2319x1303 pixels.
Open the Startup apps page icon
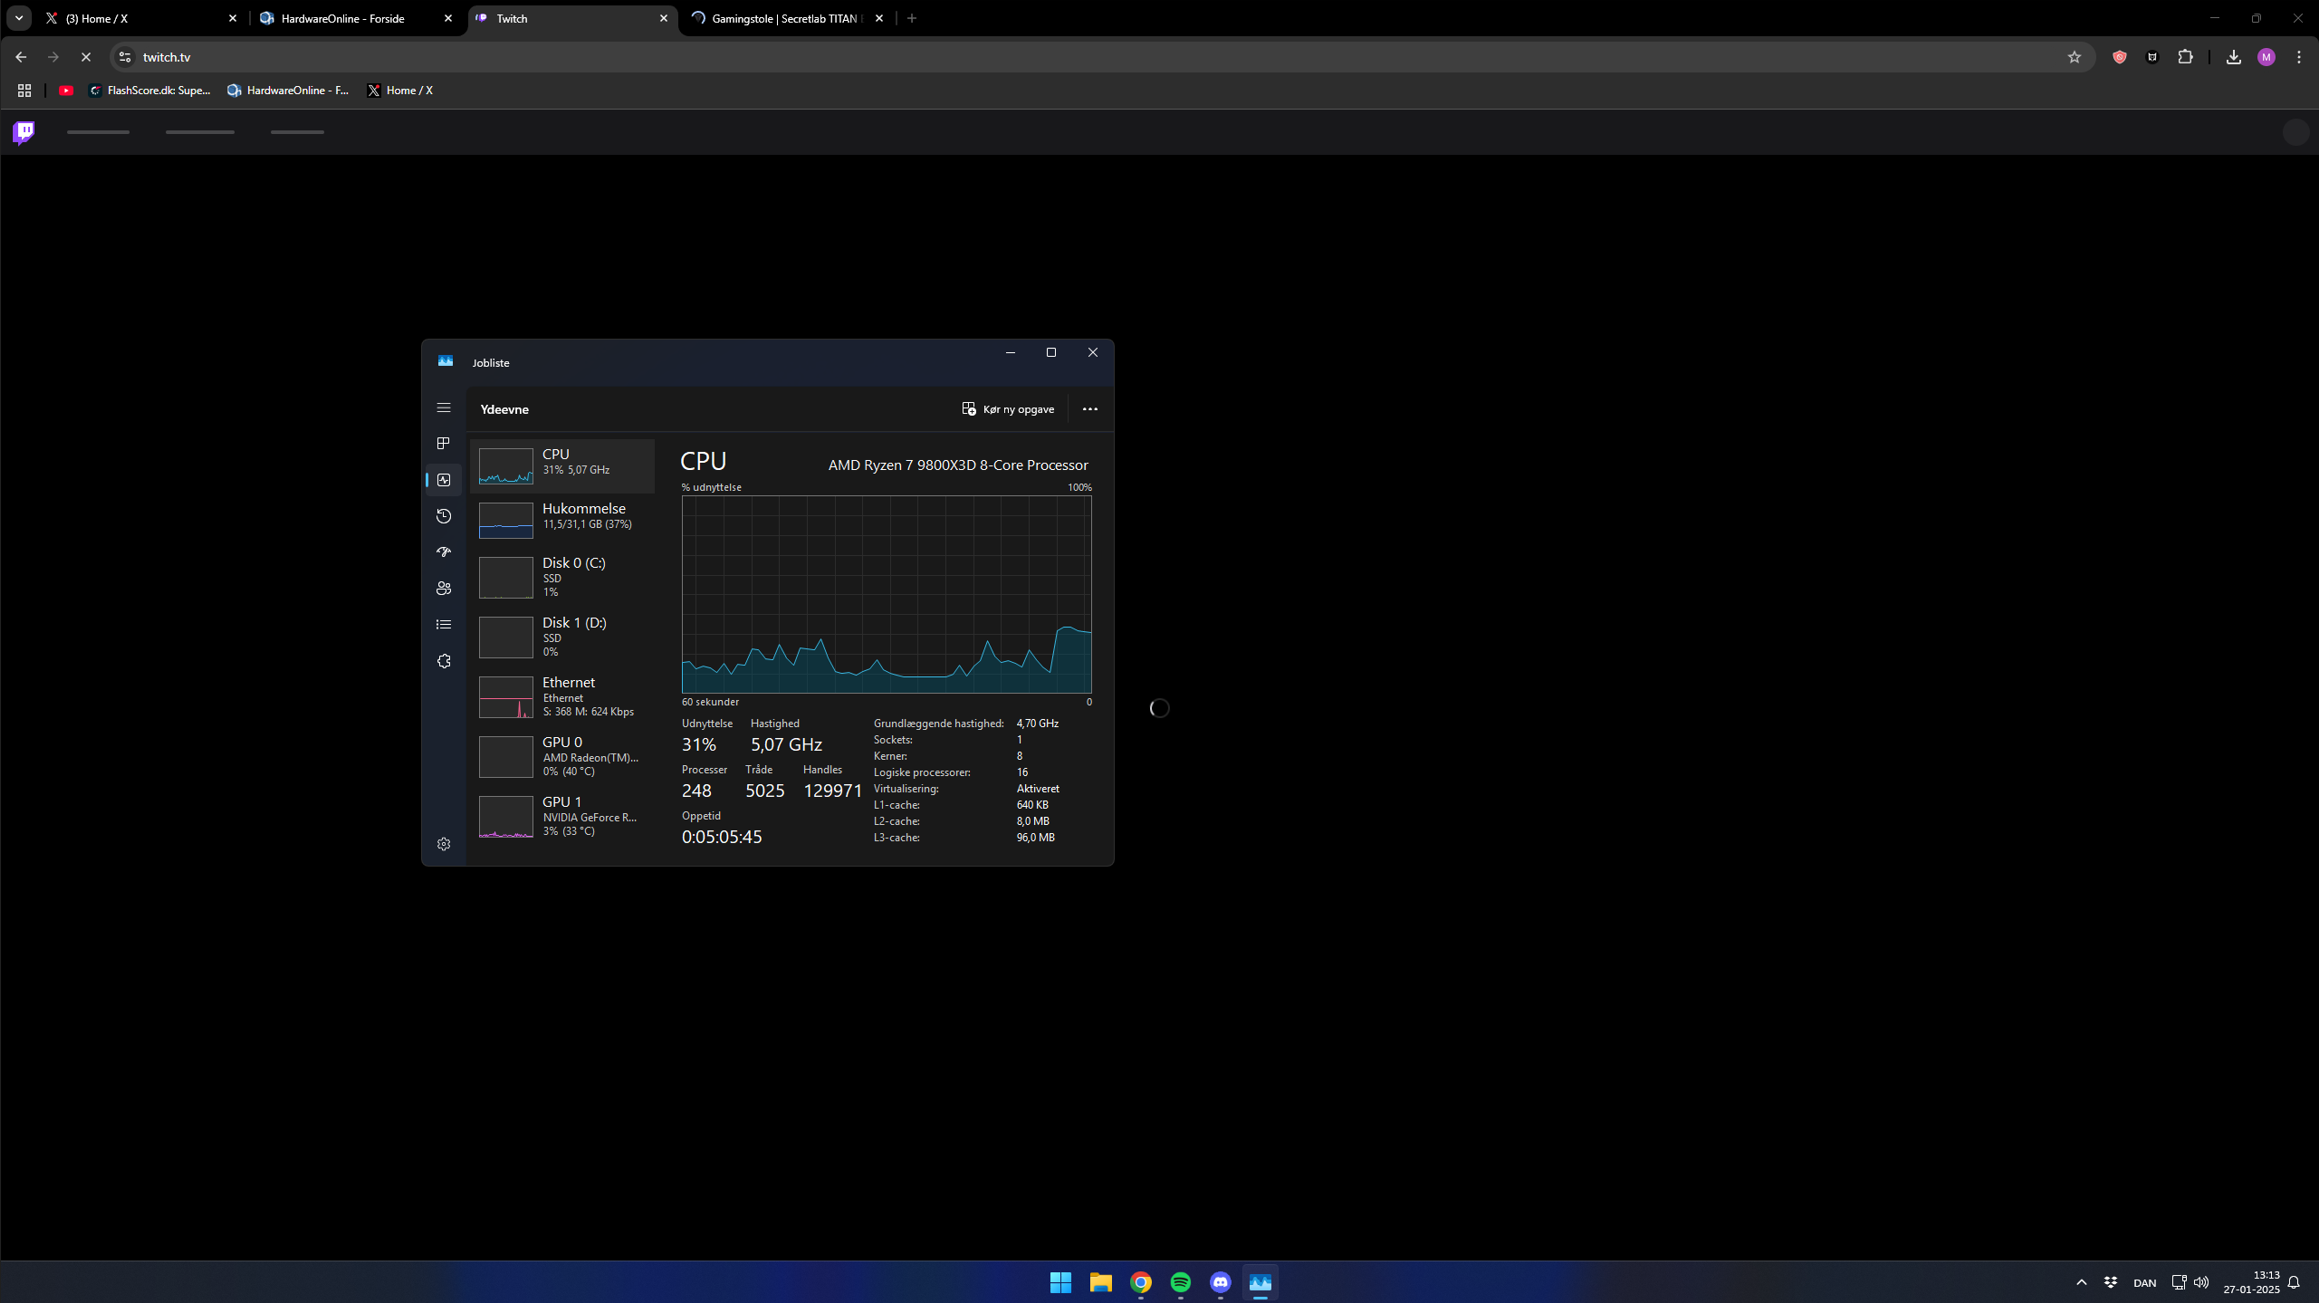coord(444,552)
